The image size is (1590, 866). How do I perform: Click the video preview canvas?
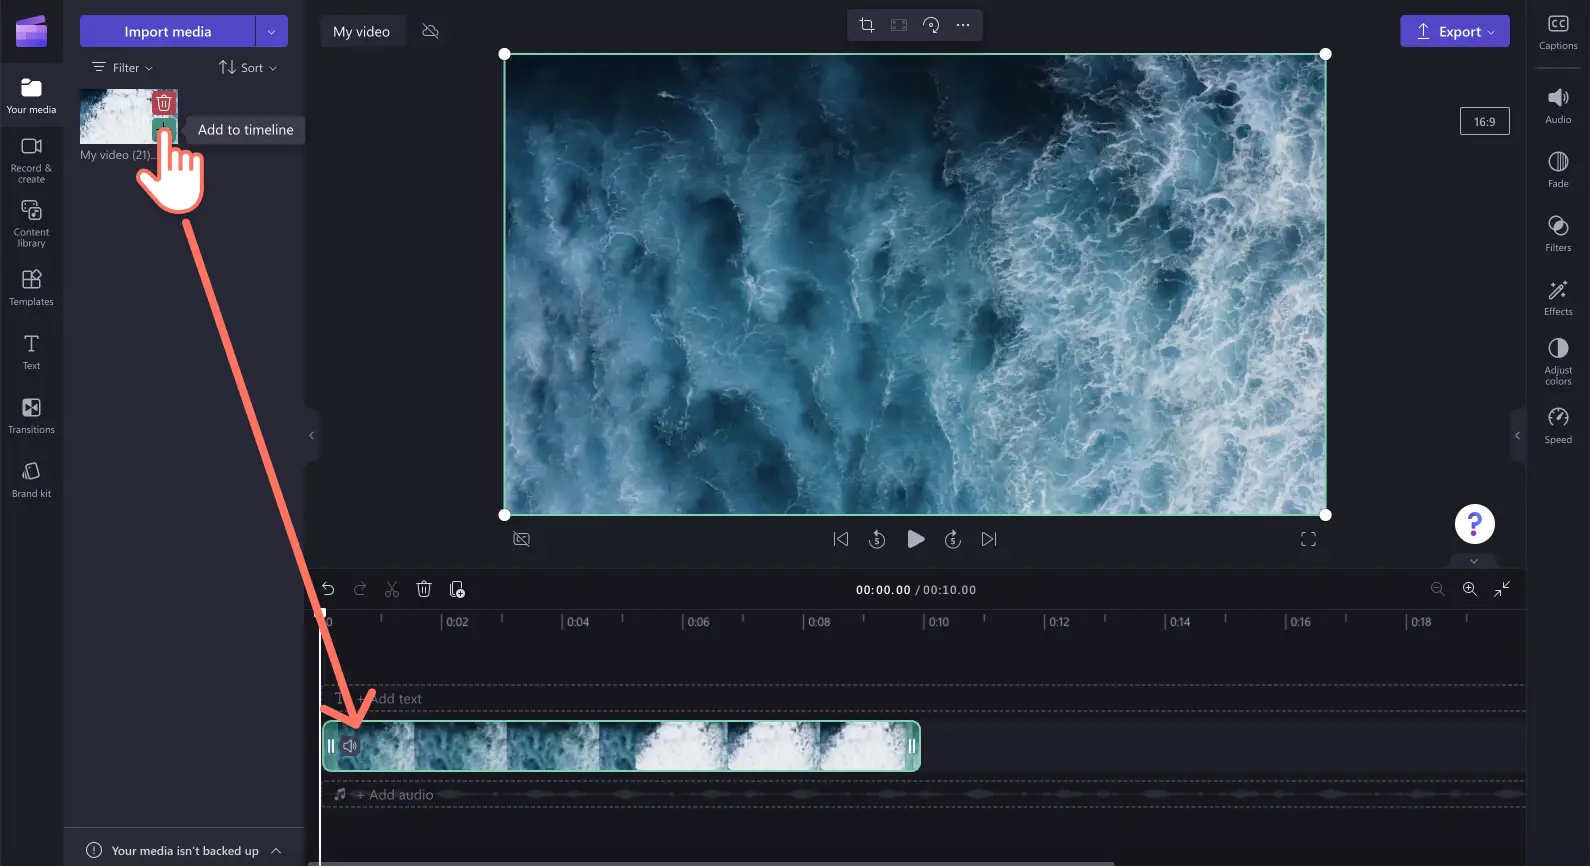pos(915,284)
